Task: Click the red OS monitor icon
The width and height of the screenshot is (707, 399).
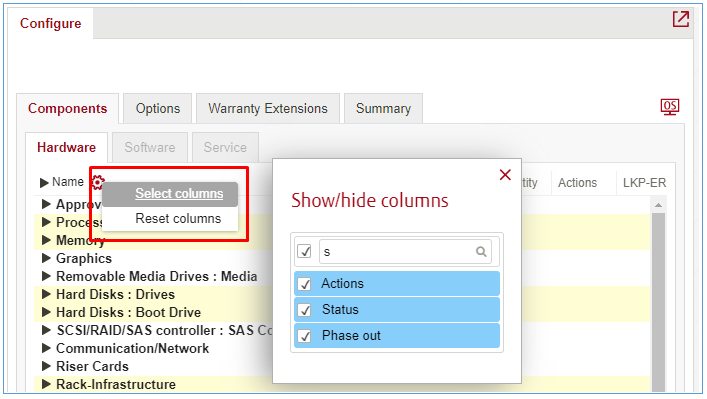Action: coord(670,107)
